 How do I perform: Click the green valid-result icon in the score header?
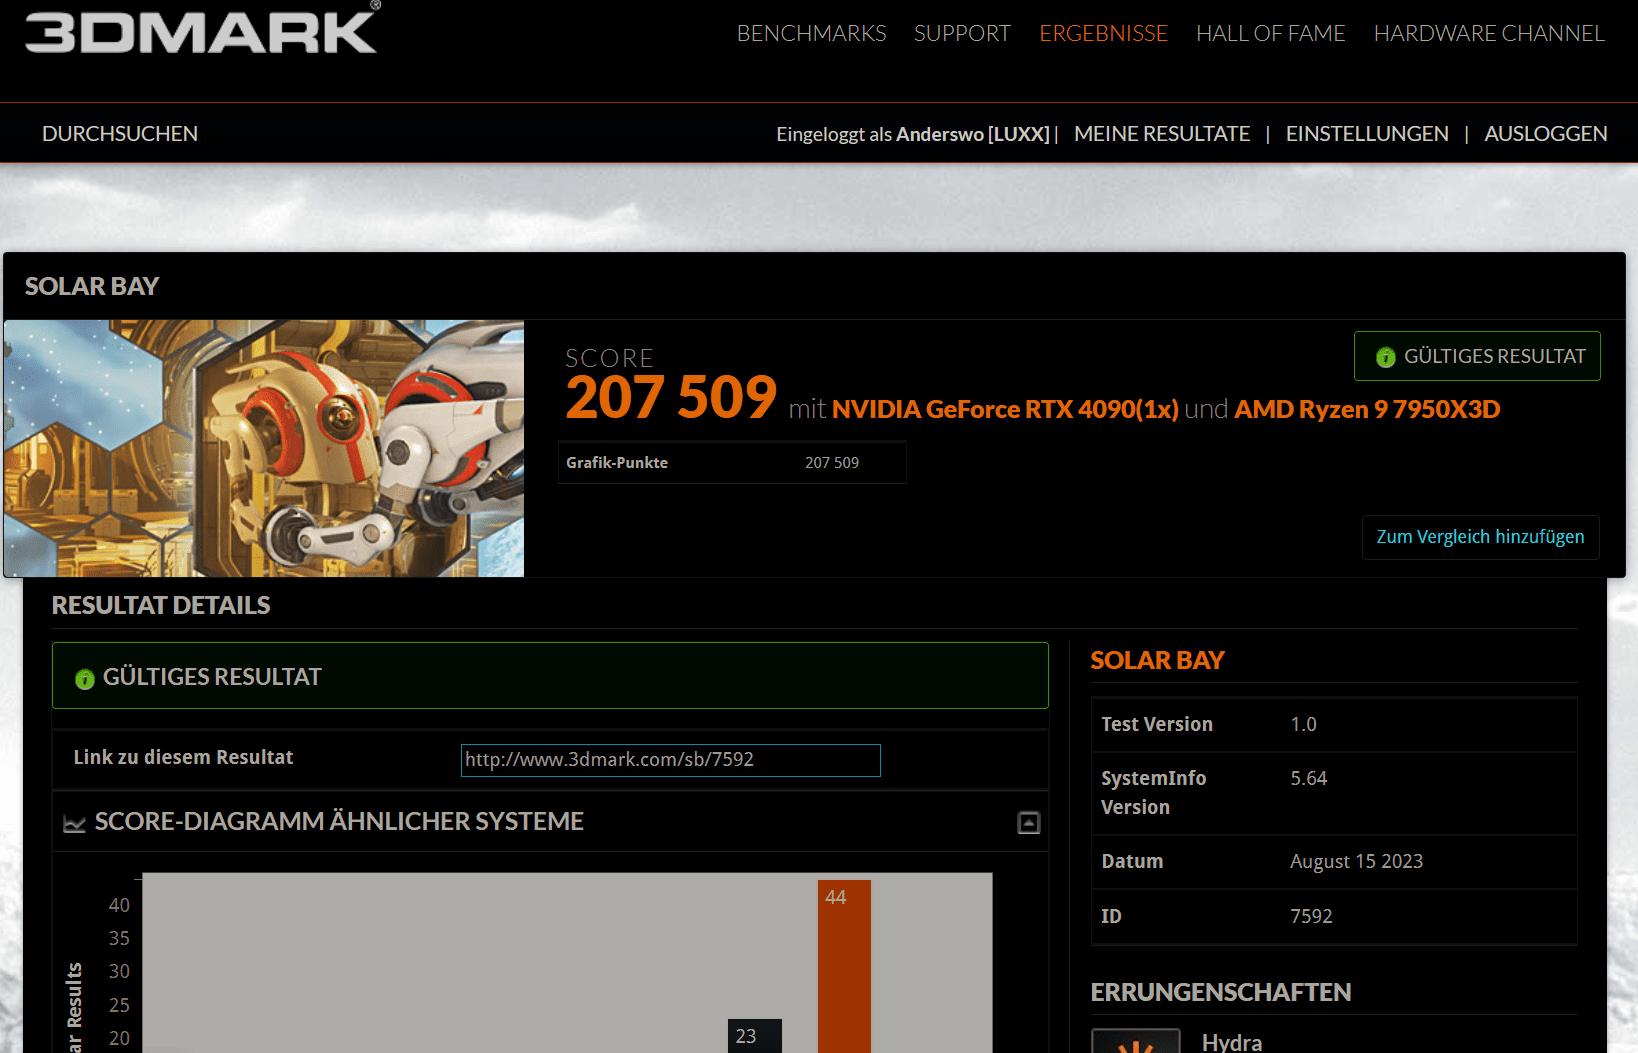1385,357
